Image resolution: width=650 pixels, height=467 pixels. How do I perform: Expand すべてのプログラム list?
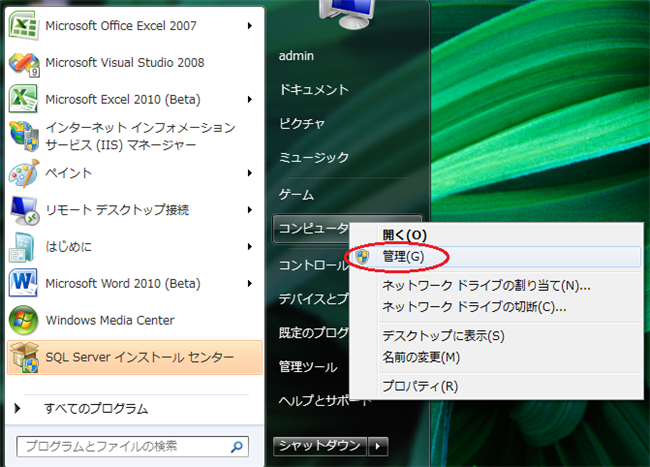96,409
